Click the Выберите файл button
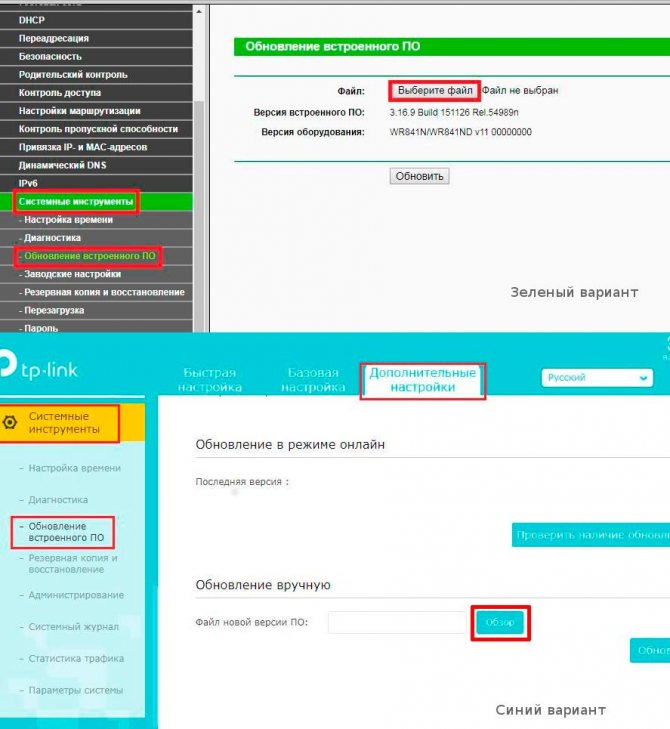 pos(435,90)
